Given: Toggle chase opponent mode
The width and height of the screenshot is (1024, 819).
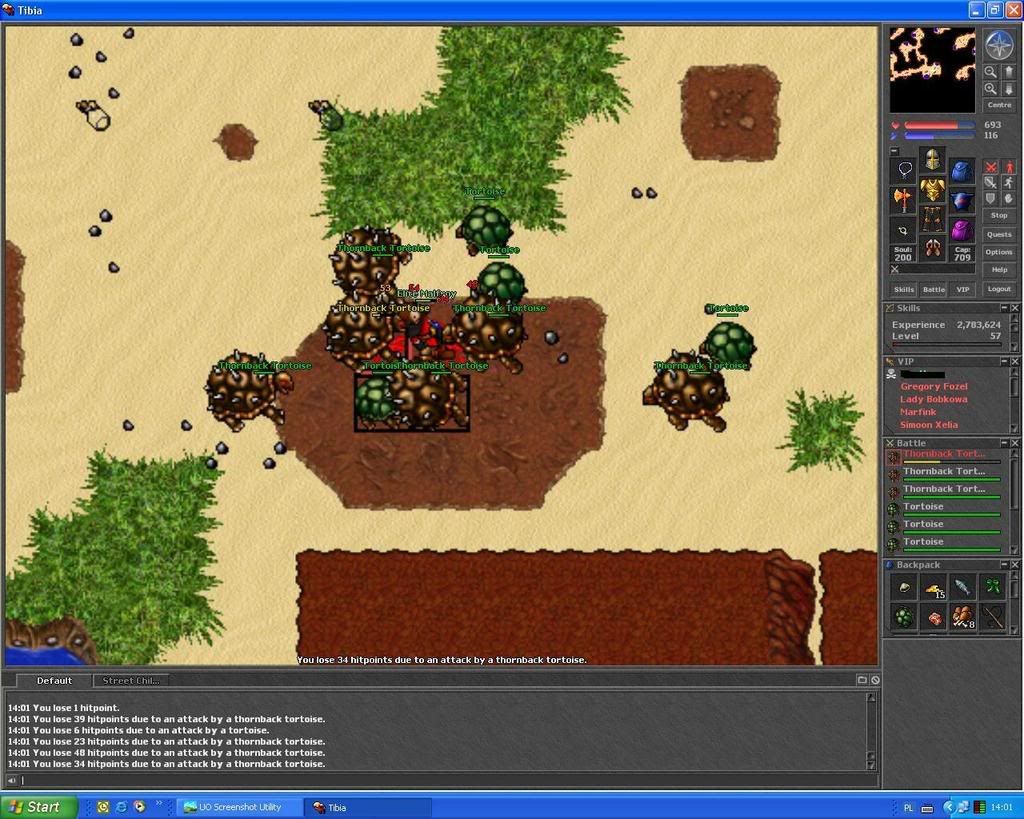Looking at the screenshot, I should (x=1009, y=182).
